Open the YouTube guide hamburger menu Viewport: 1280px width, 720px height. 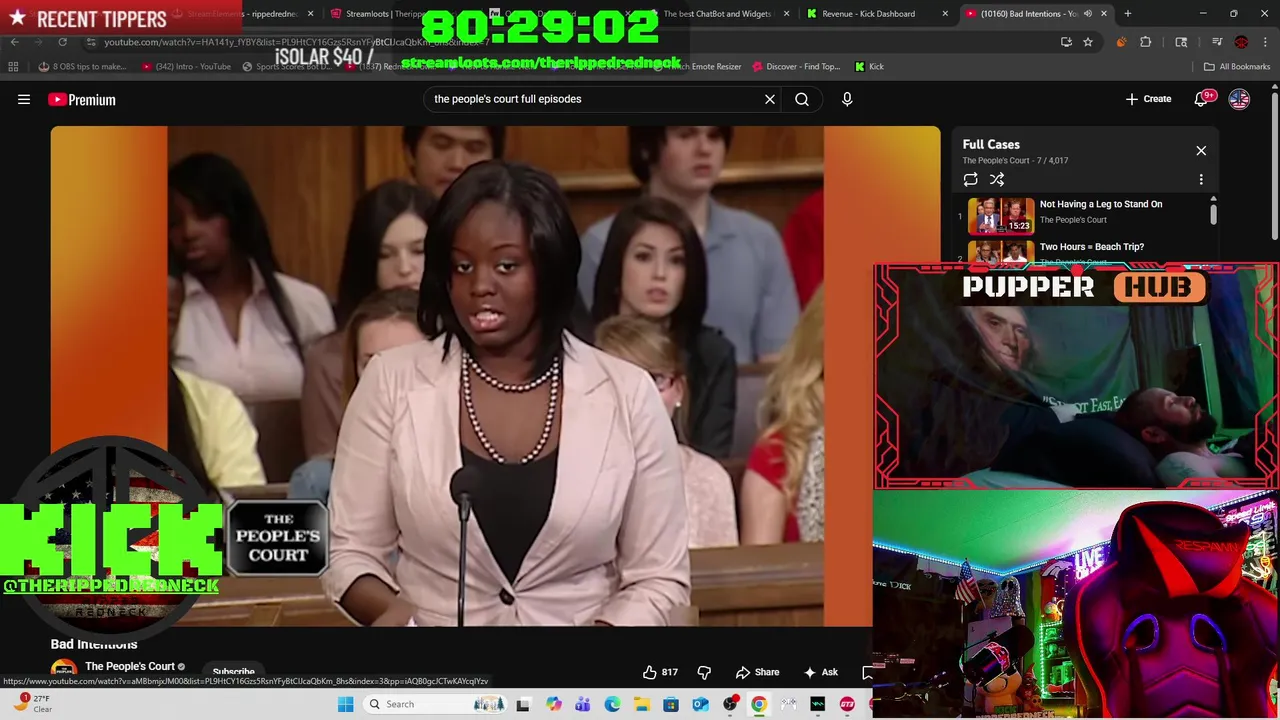(x=24, y=99)
